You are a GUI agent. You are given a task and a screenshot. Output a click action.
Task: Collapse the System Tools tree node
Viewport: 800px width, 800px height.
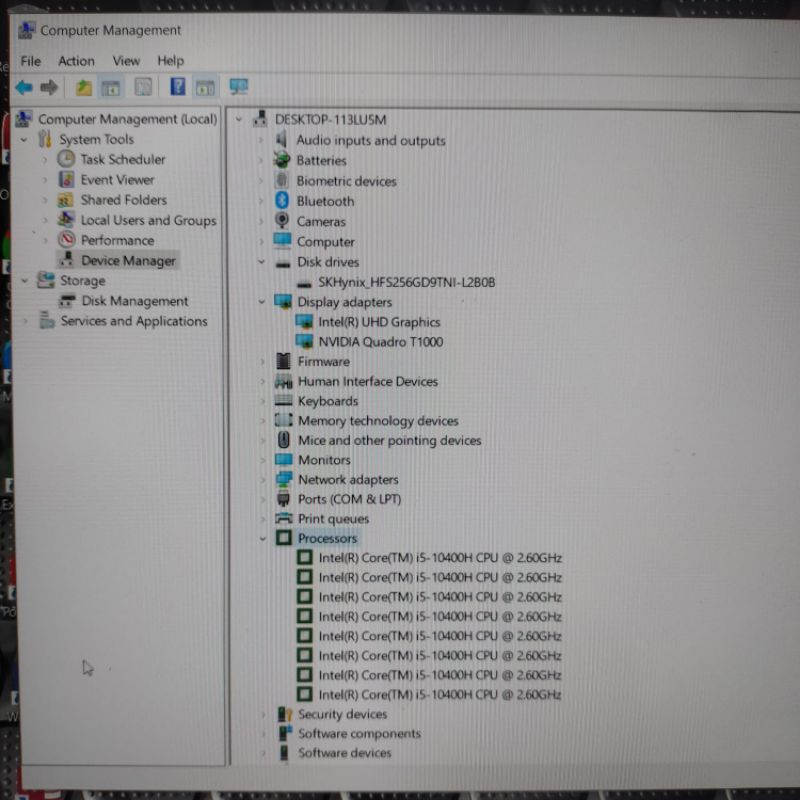[x=25, y=140]
